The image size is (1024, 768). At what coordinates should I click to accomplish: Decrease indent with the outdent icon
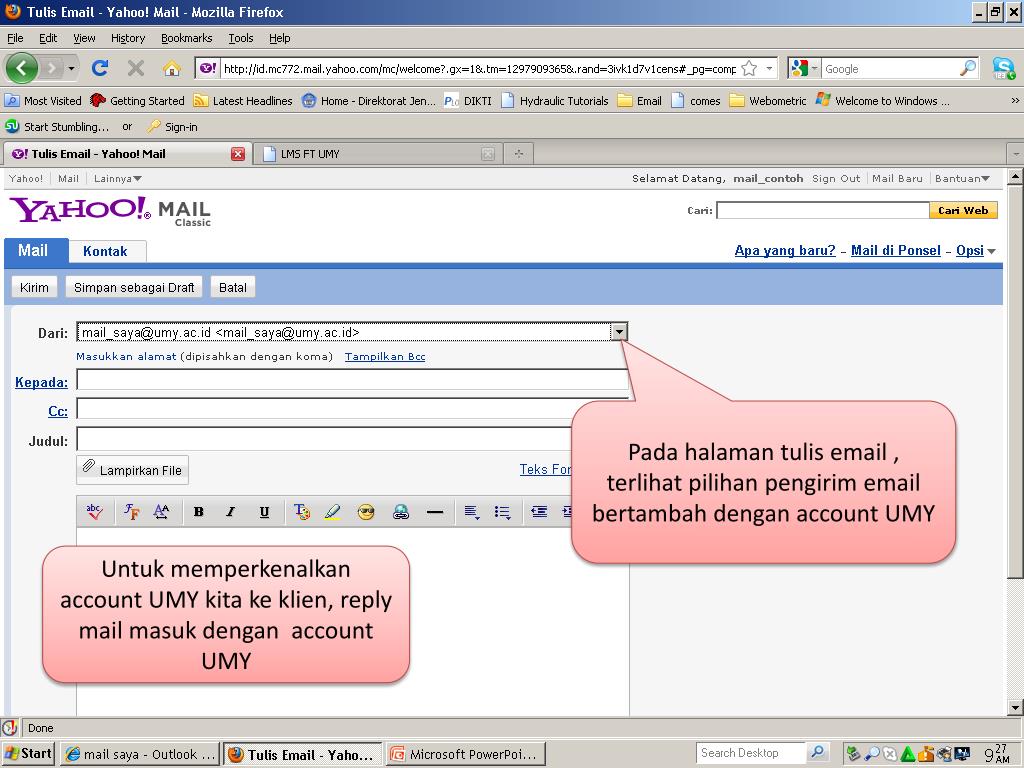click(x=539, y=513)
